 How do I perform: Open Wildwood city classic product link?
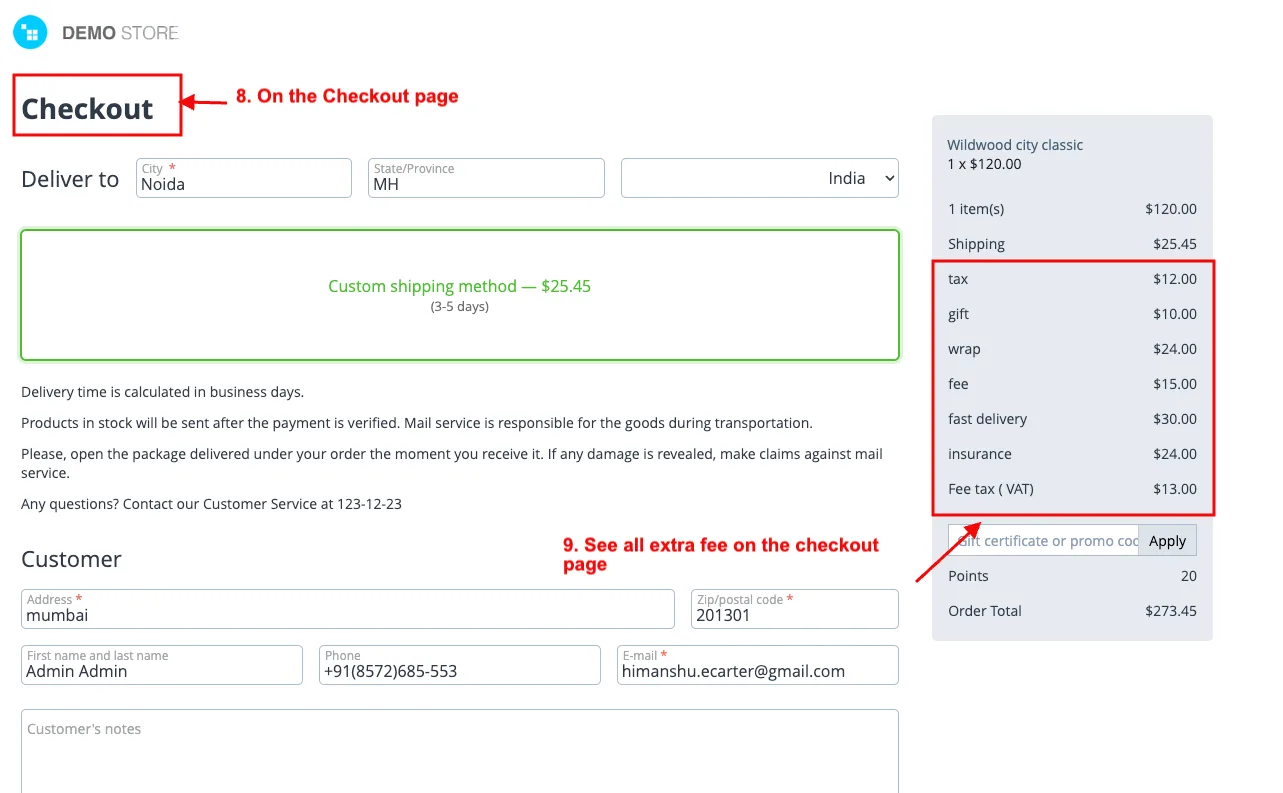pyautogui.click(x=1015, y=145)
